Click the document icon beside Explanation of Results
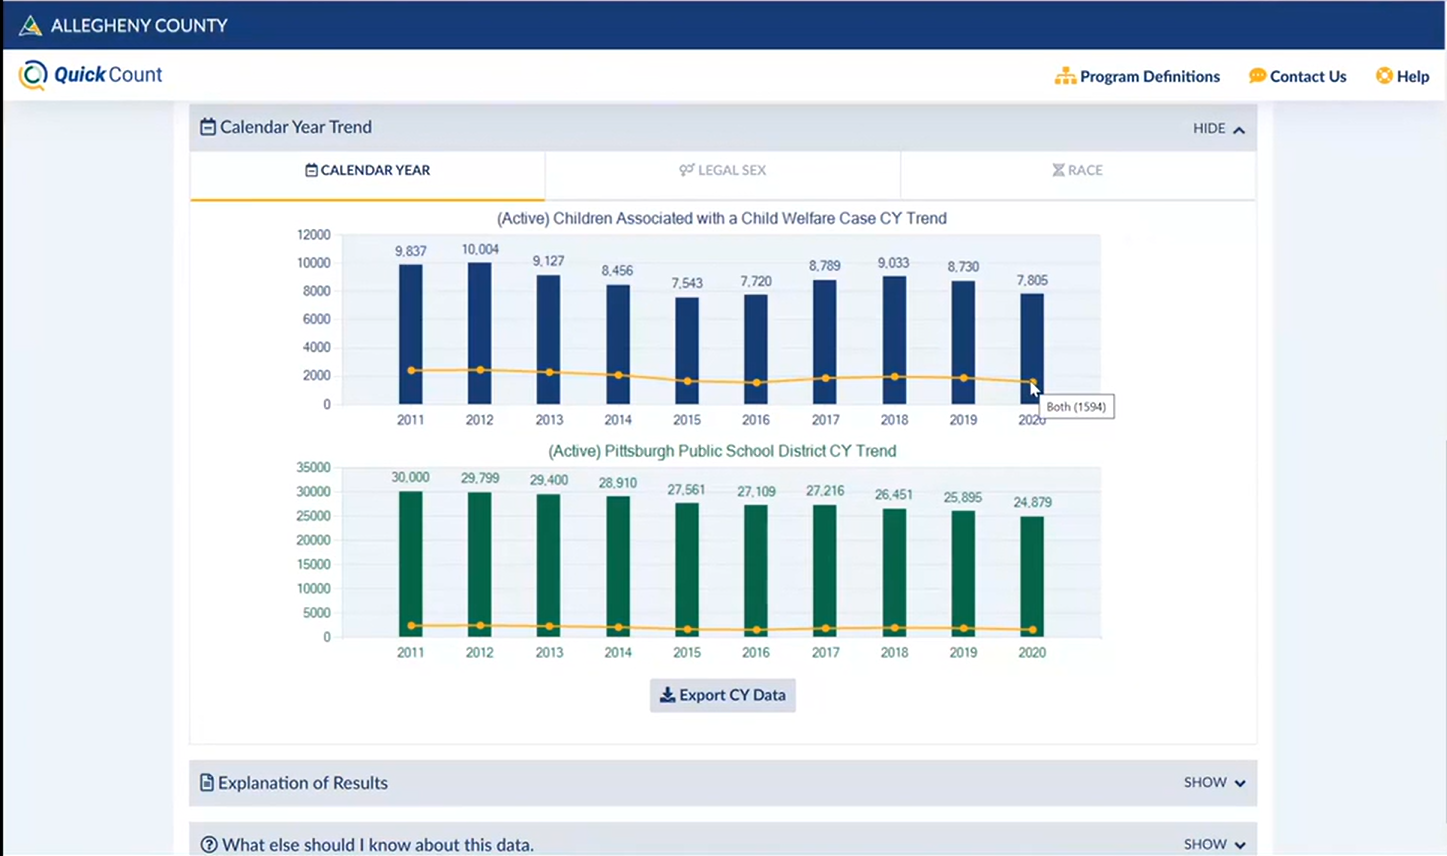 tap(207, 783)
